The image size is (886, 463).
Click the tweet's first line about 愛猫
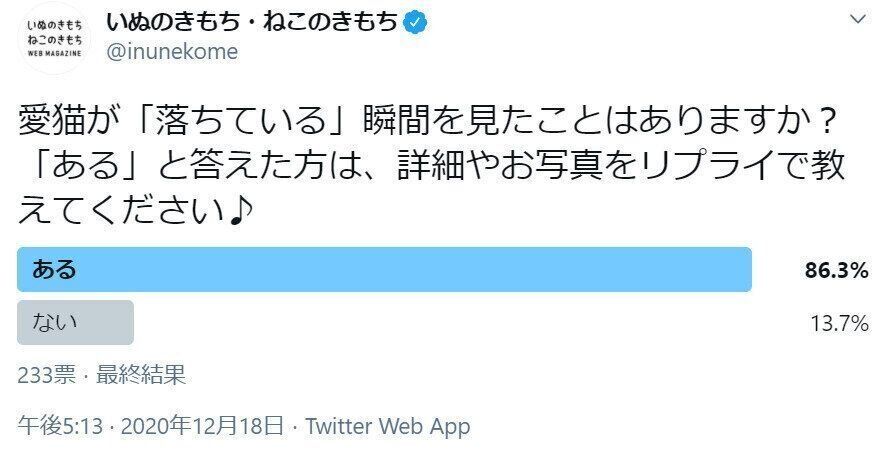coord(427,124)
